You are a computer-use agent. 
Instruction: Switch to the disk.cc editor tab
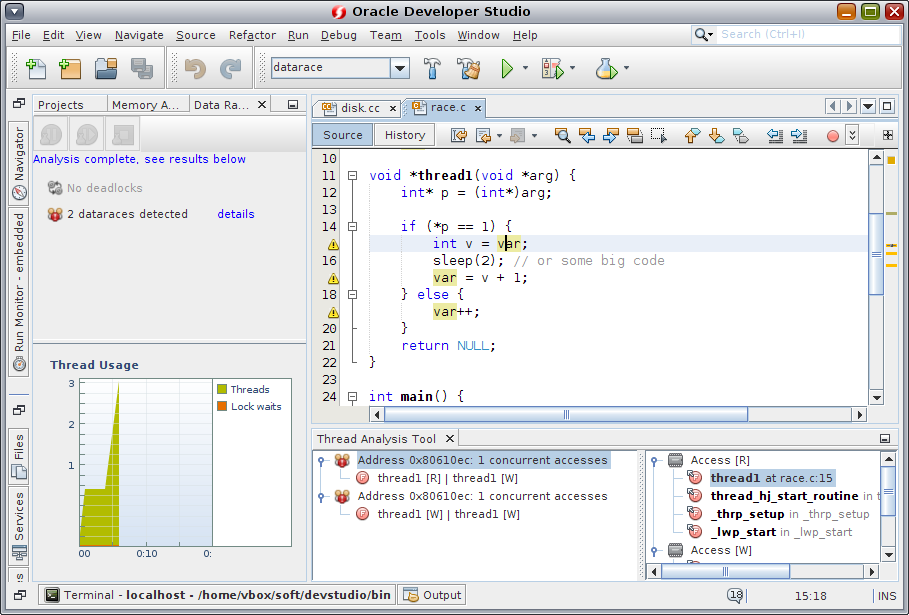click(x=359, y=107)
